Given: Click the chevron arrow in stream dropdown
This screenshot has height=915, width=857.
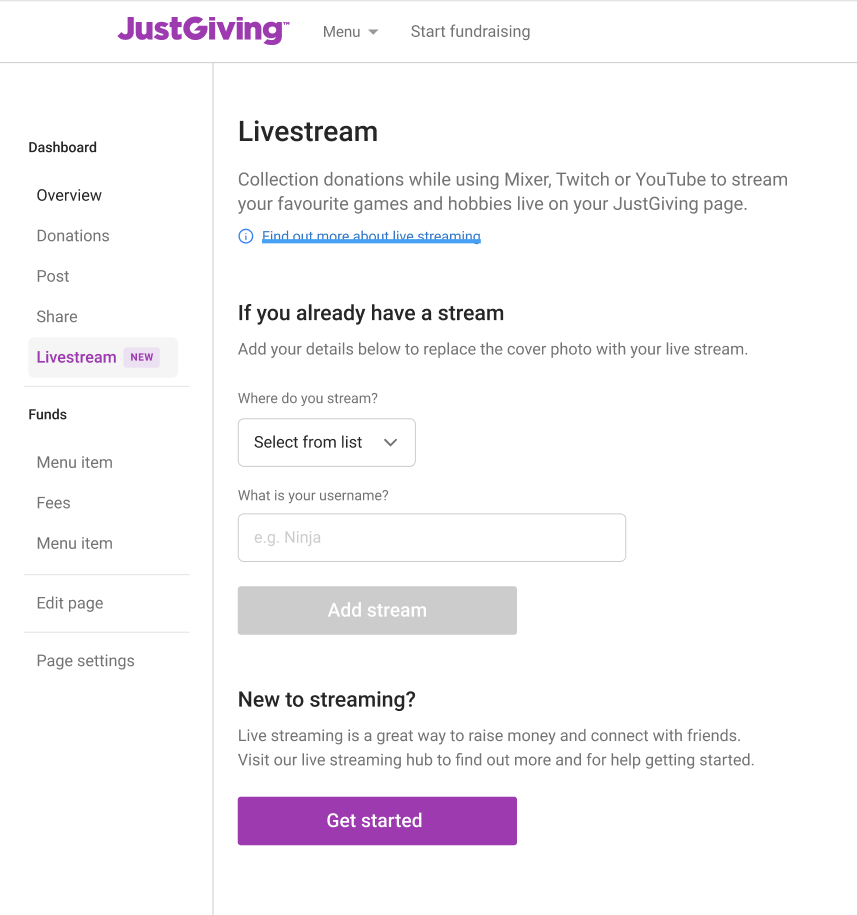Looking at the screenshot, I should [391, 442].
